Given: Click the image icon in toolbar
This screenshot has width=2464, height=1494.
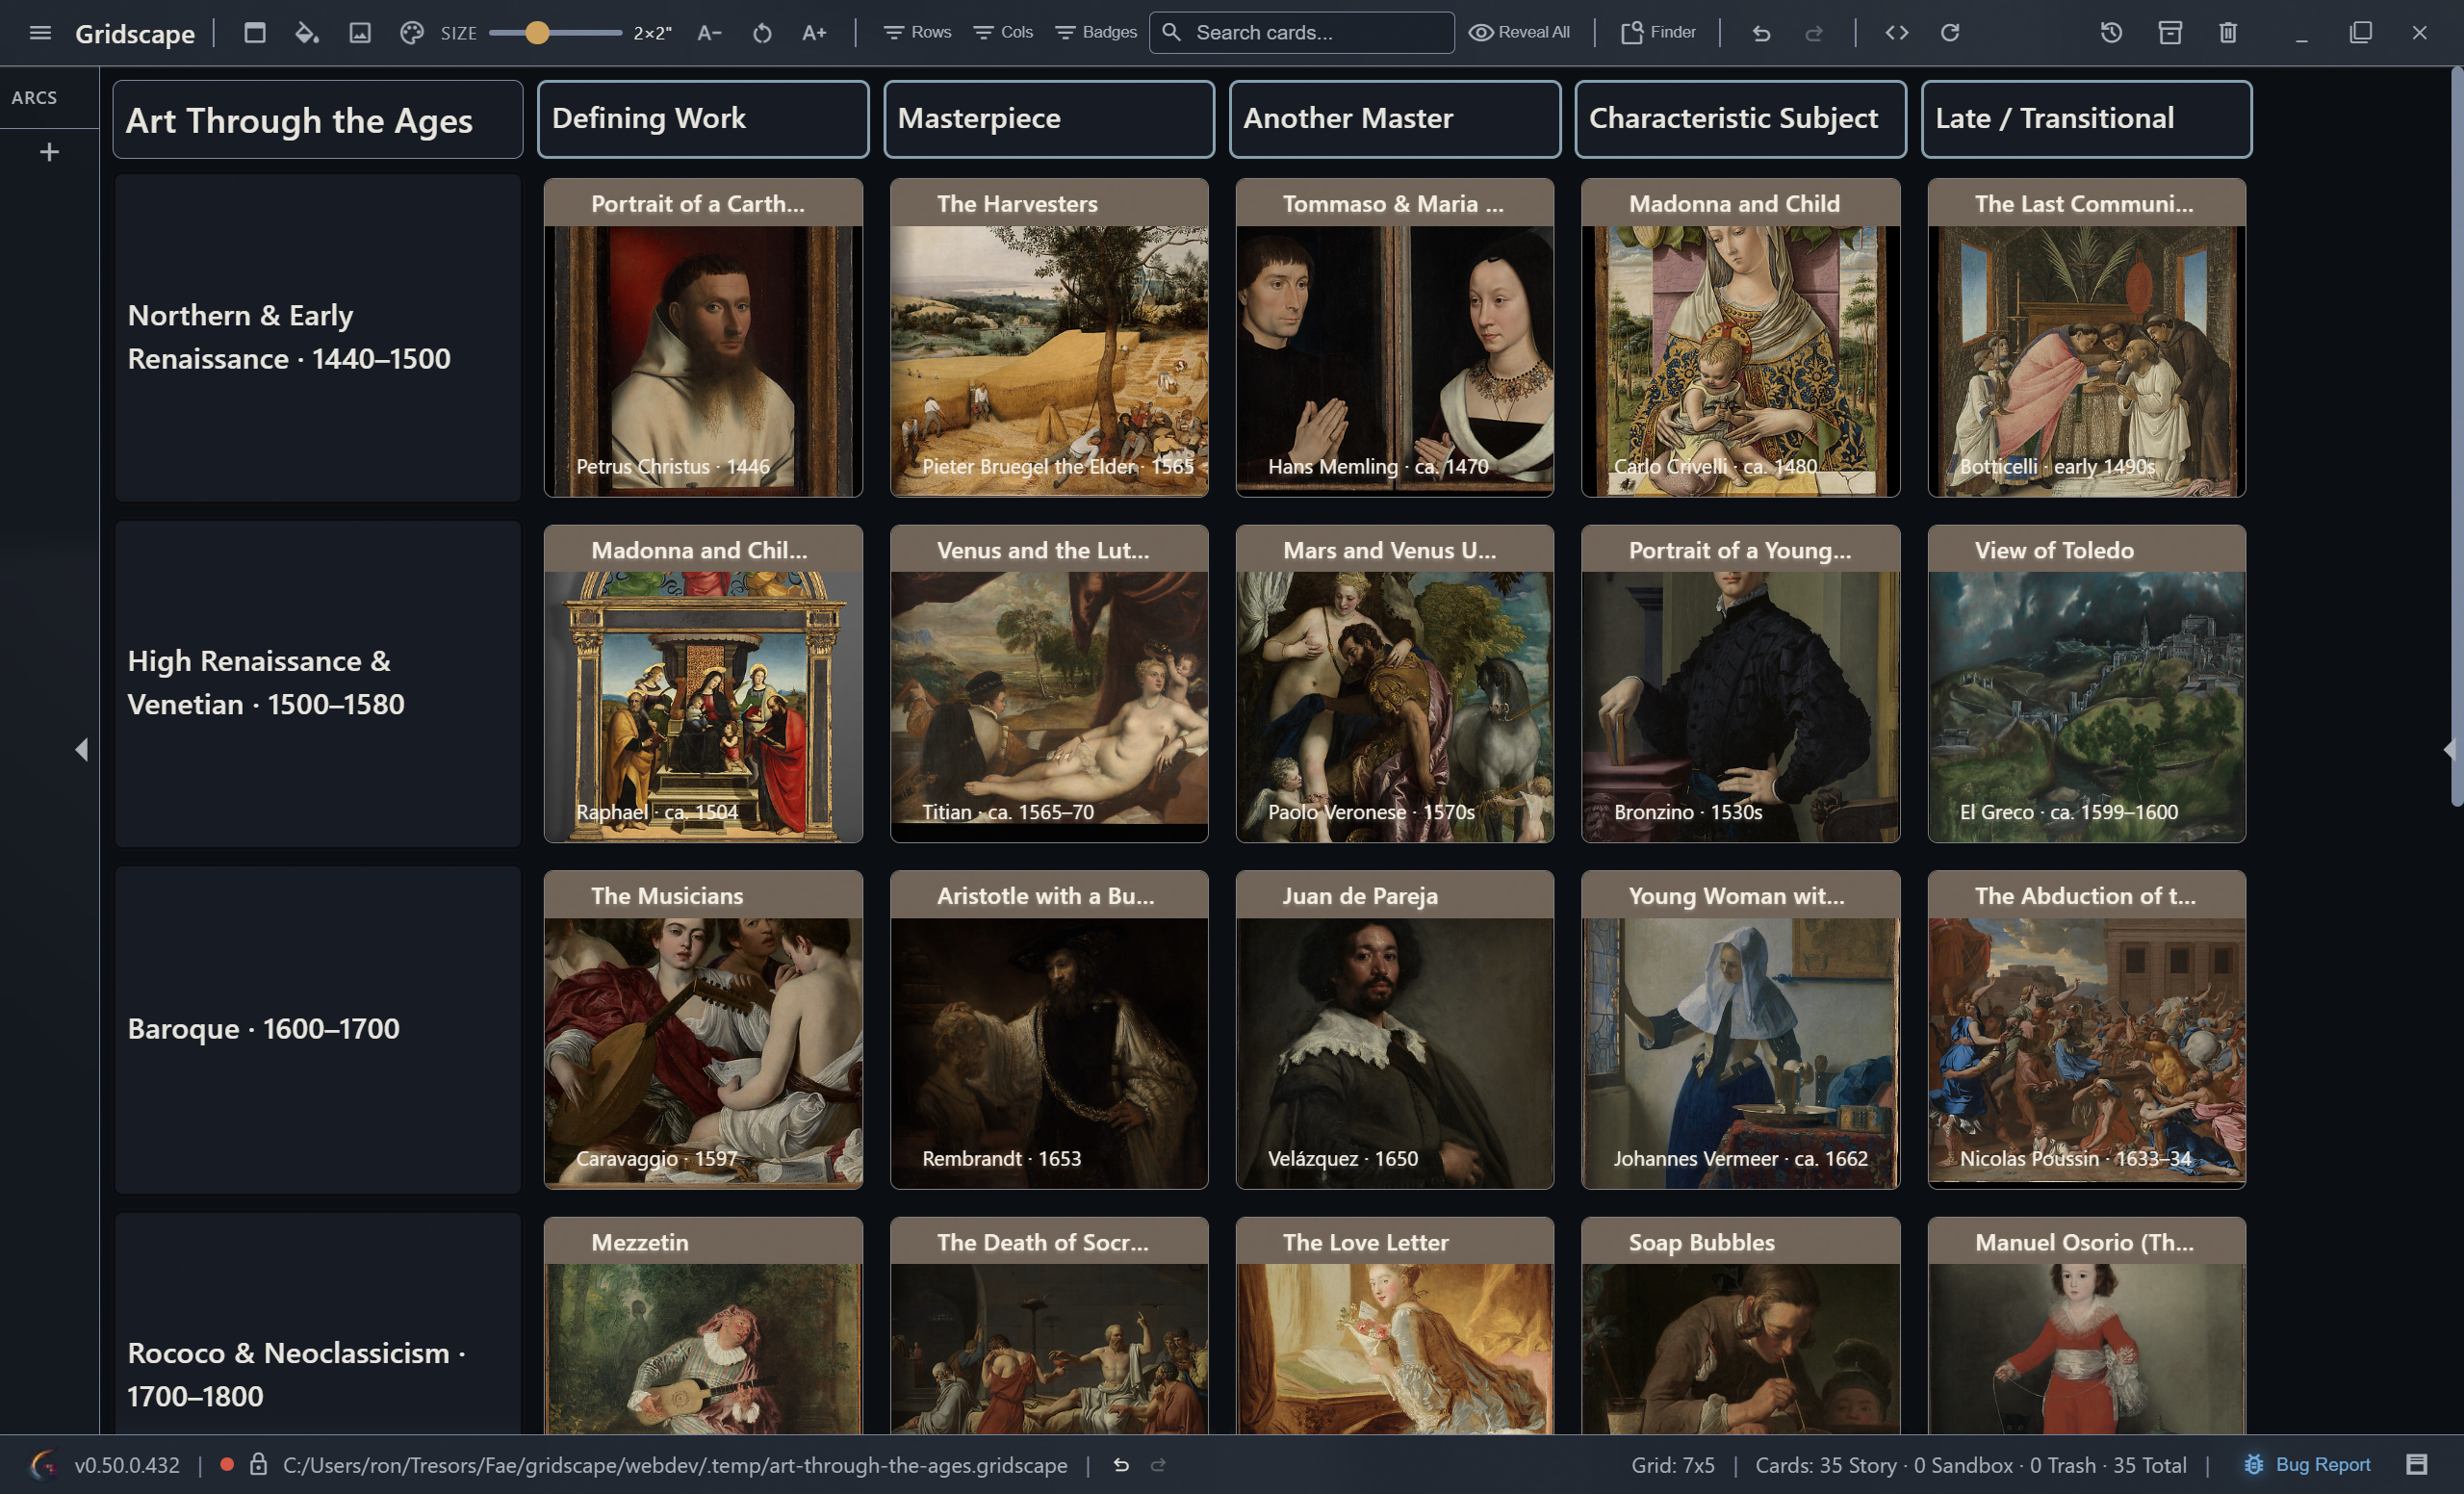Looking at the screenshot, I should point(360,33).
